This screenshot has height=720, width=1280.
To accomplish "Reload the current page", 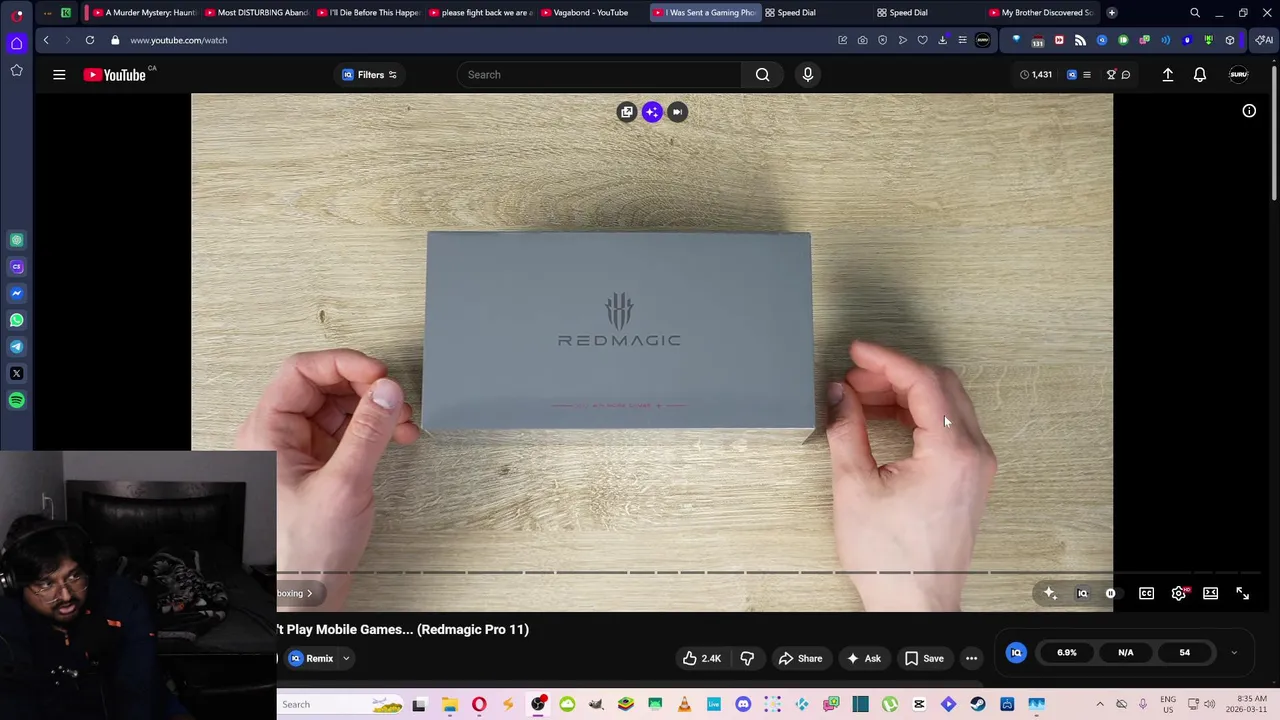I will pyautogui.click(x=90, y=40).
